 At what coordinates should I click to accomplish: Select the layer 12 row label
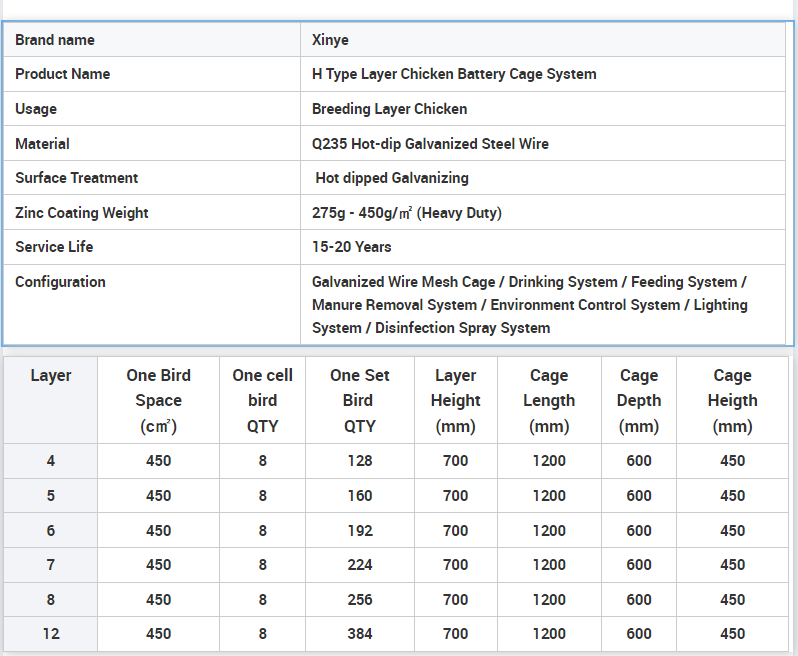[x=51, y=634]
